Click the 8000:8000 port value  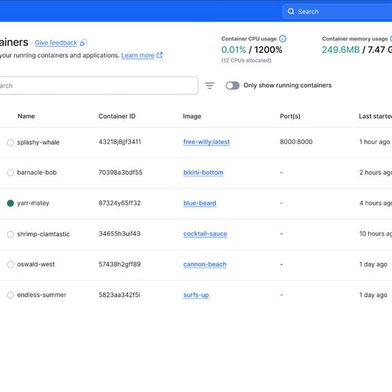pos(296,142)
